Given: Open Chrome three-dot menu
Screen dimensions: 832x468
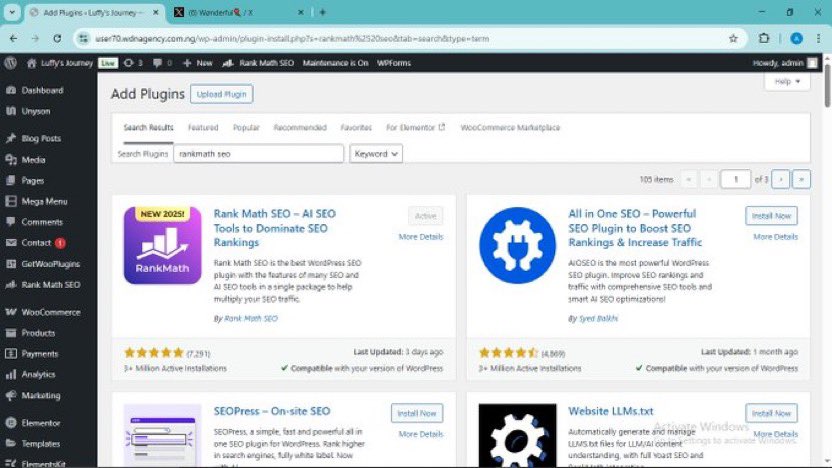Looking at the screenshot, I should (818, 38).
